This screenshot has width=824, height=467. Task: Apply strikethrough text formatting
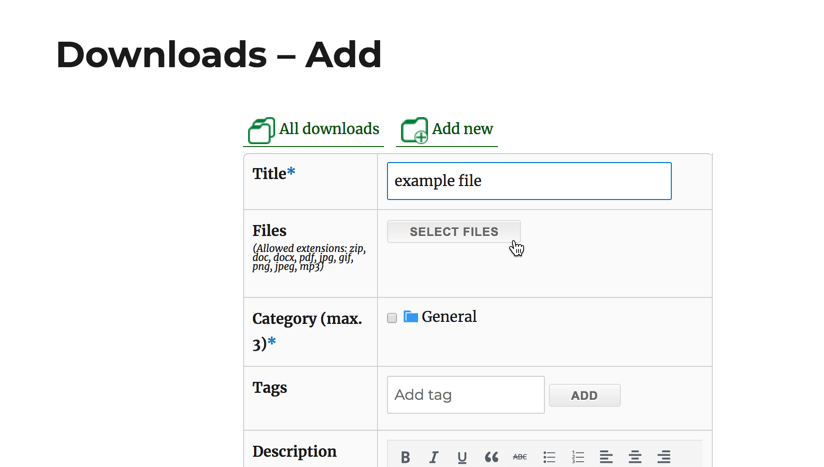pyautogui.click(x=520, y=457)
